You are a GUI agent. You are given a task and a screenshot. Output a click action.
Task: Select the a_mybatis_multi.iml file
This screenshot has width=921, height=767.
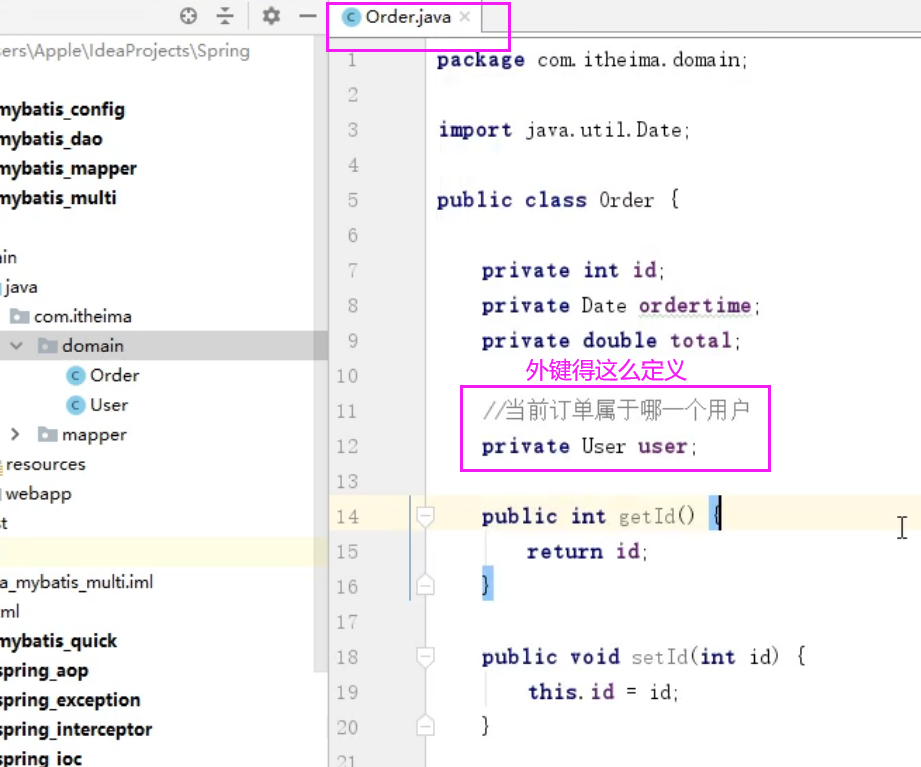[x=76, y=582]
